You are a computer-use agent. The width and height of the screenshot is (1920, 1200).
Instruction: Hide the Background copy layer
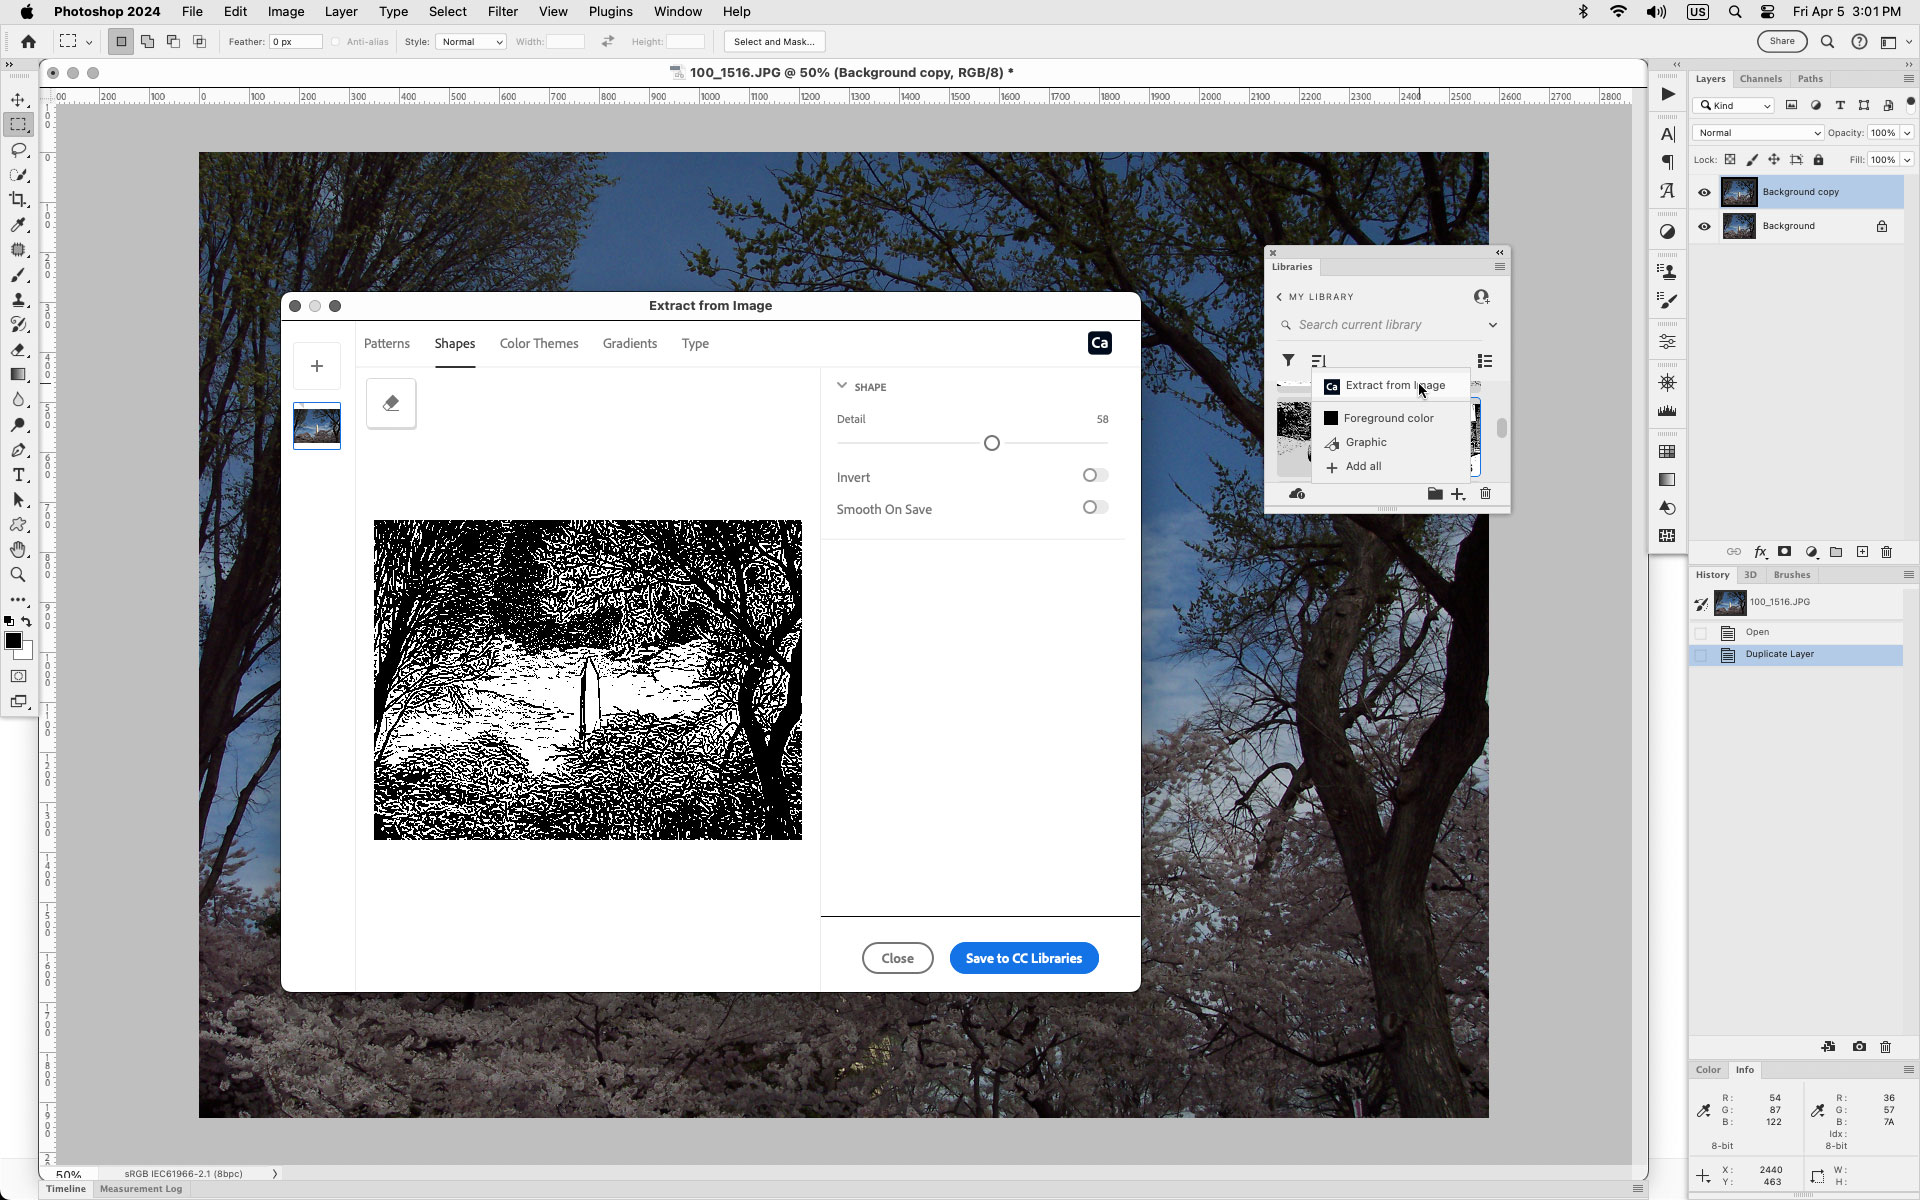click(1703, 191)
